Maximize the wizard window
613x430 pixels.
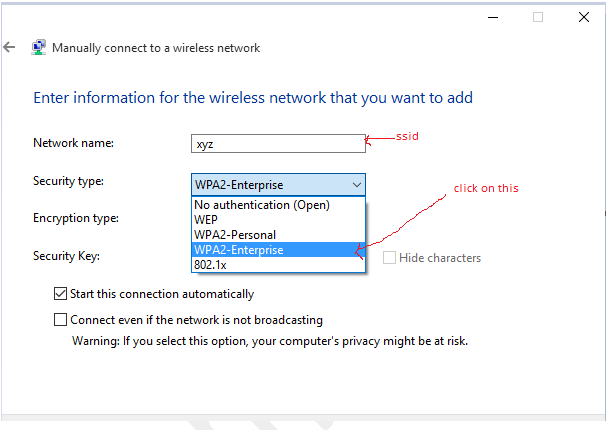click(538, 17)
